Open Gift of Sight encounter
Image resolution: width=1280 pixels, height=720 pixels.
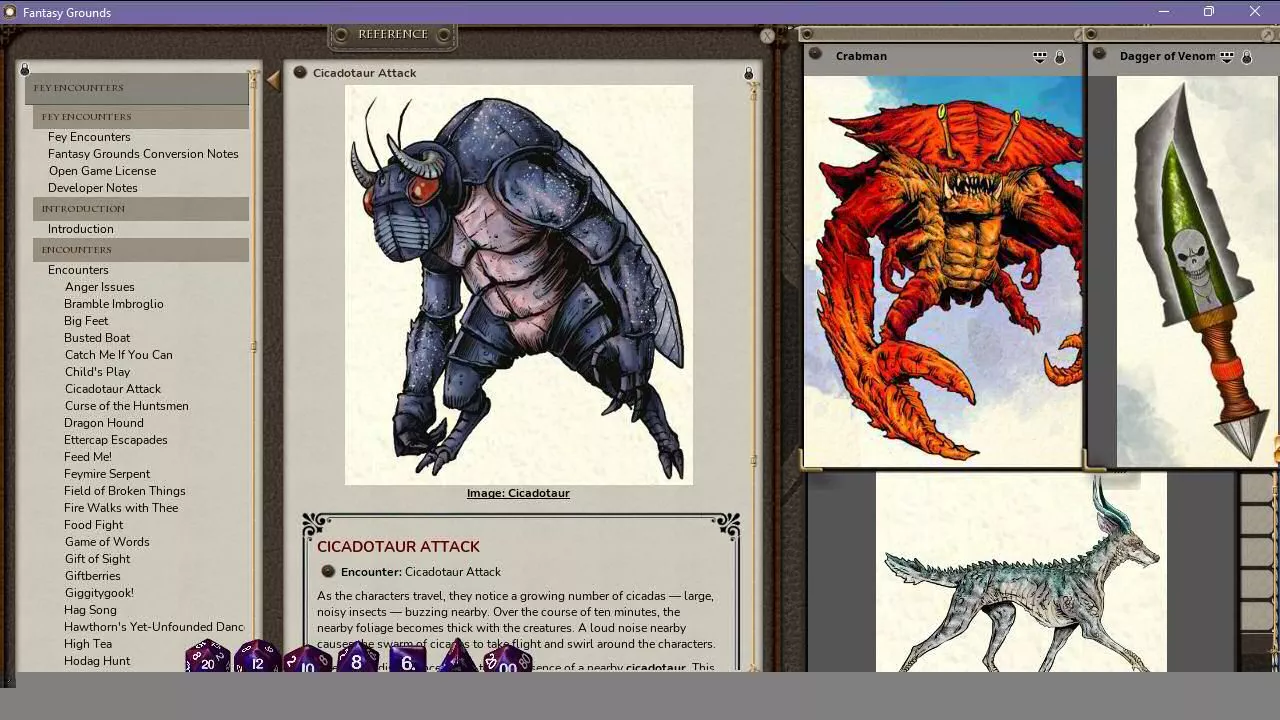pos(97,559)
